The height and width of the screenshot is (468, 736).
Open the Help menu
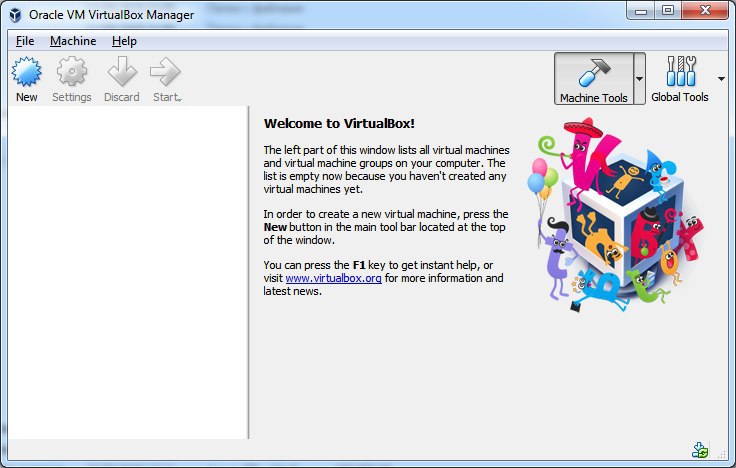124,41
